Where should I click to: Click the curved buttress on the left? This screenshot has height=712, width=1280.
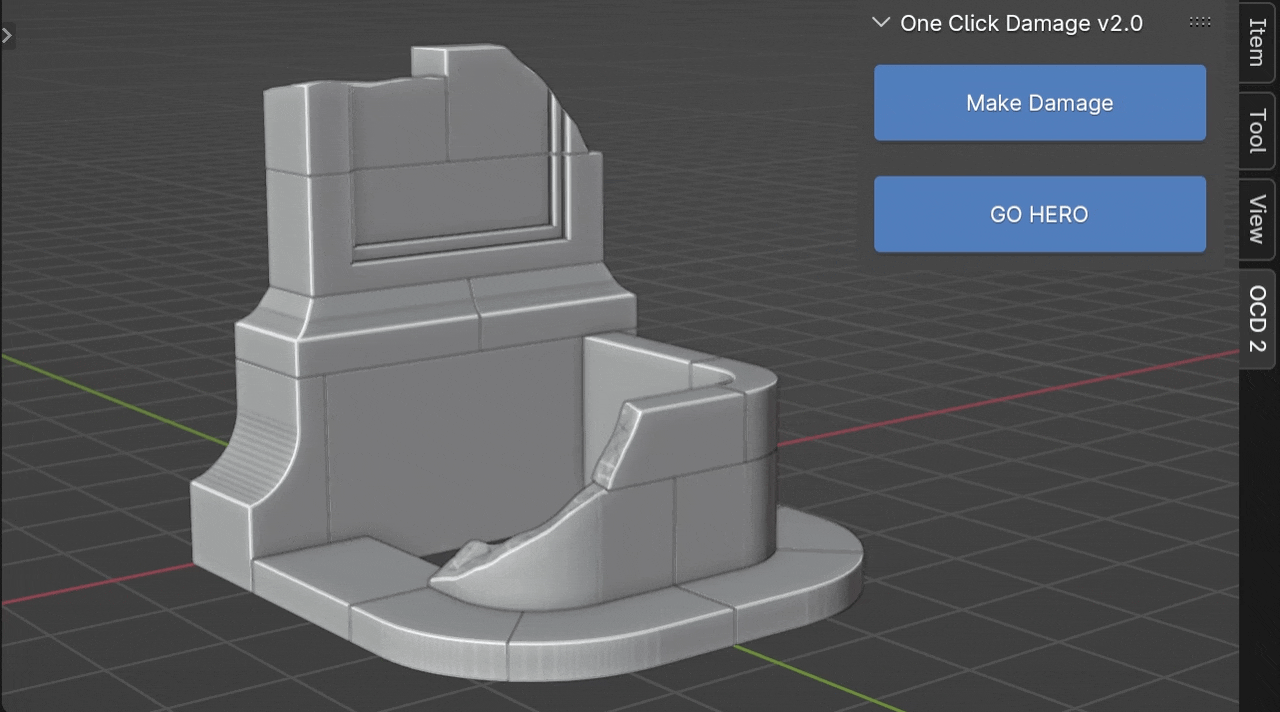[x=255, y=460]
